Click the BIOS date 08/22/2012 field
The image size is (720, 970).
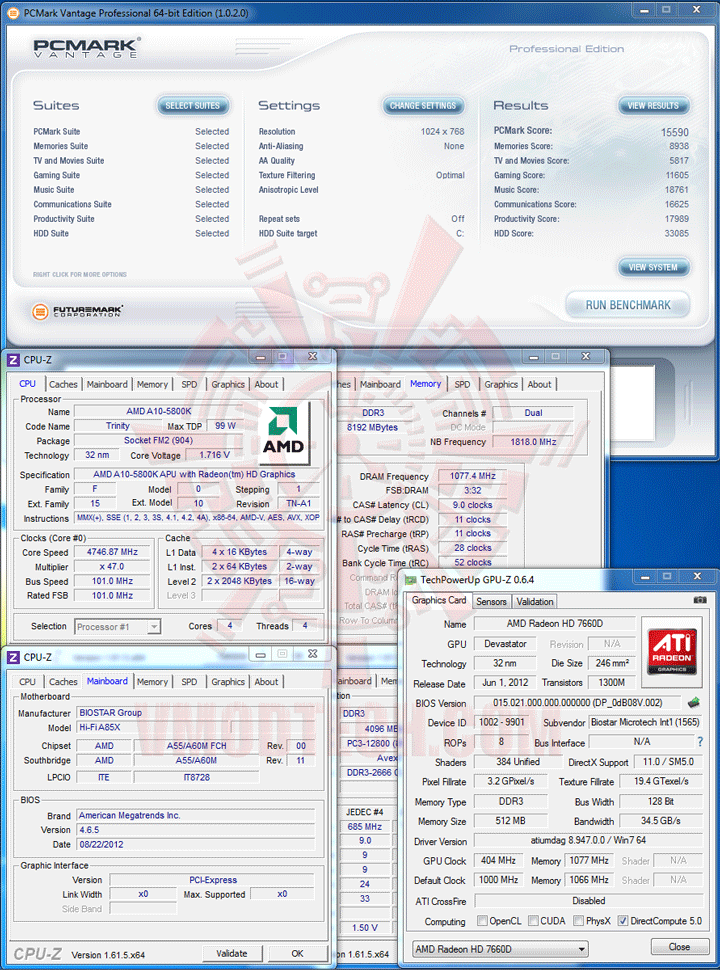pos(195,844)
